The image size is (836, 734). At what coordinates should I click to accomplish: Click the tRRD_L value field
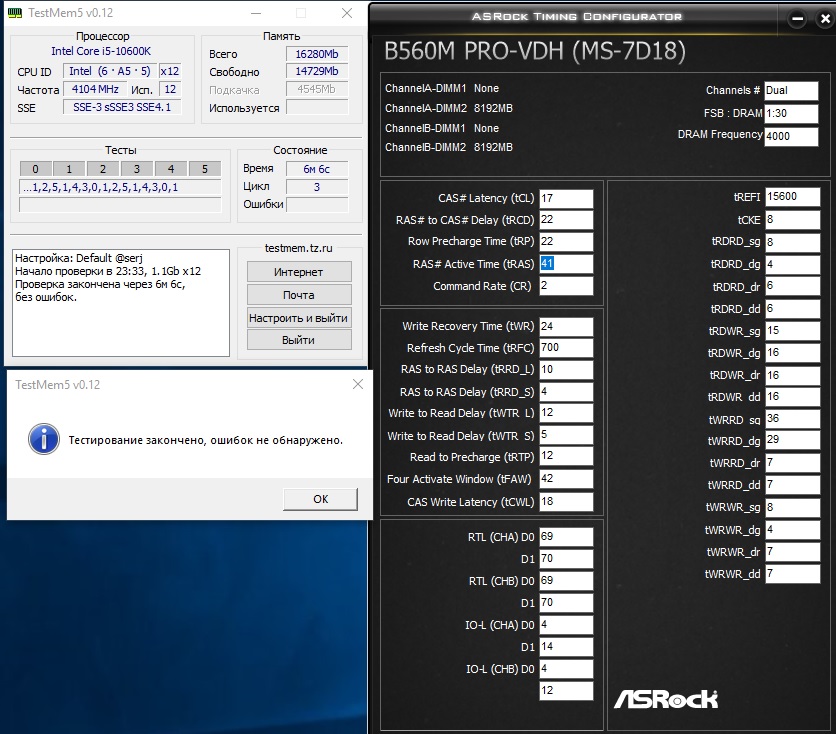(x=566, y=369)
